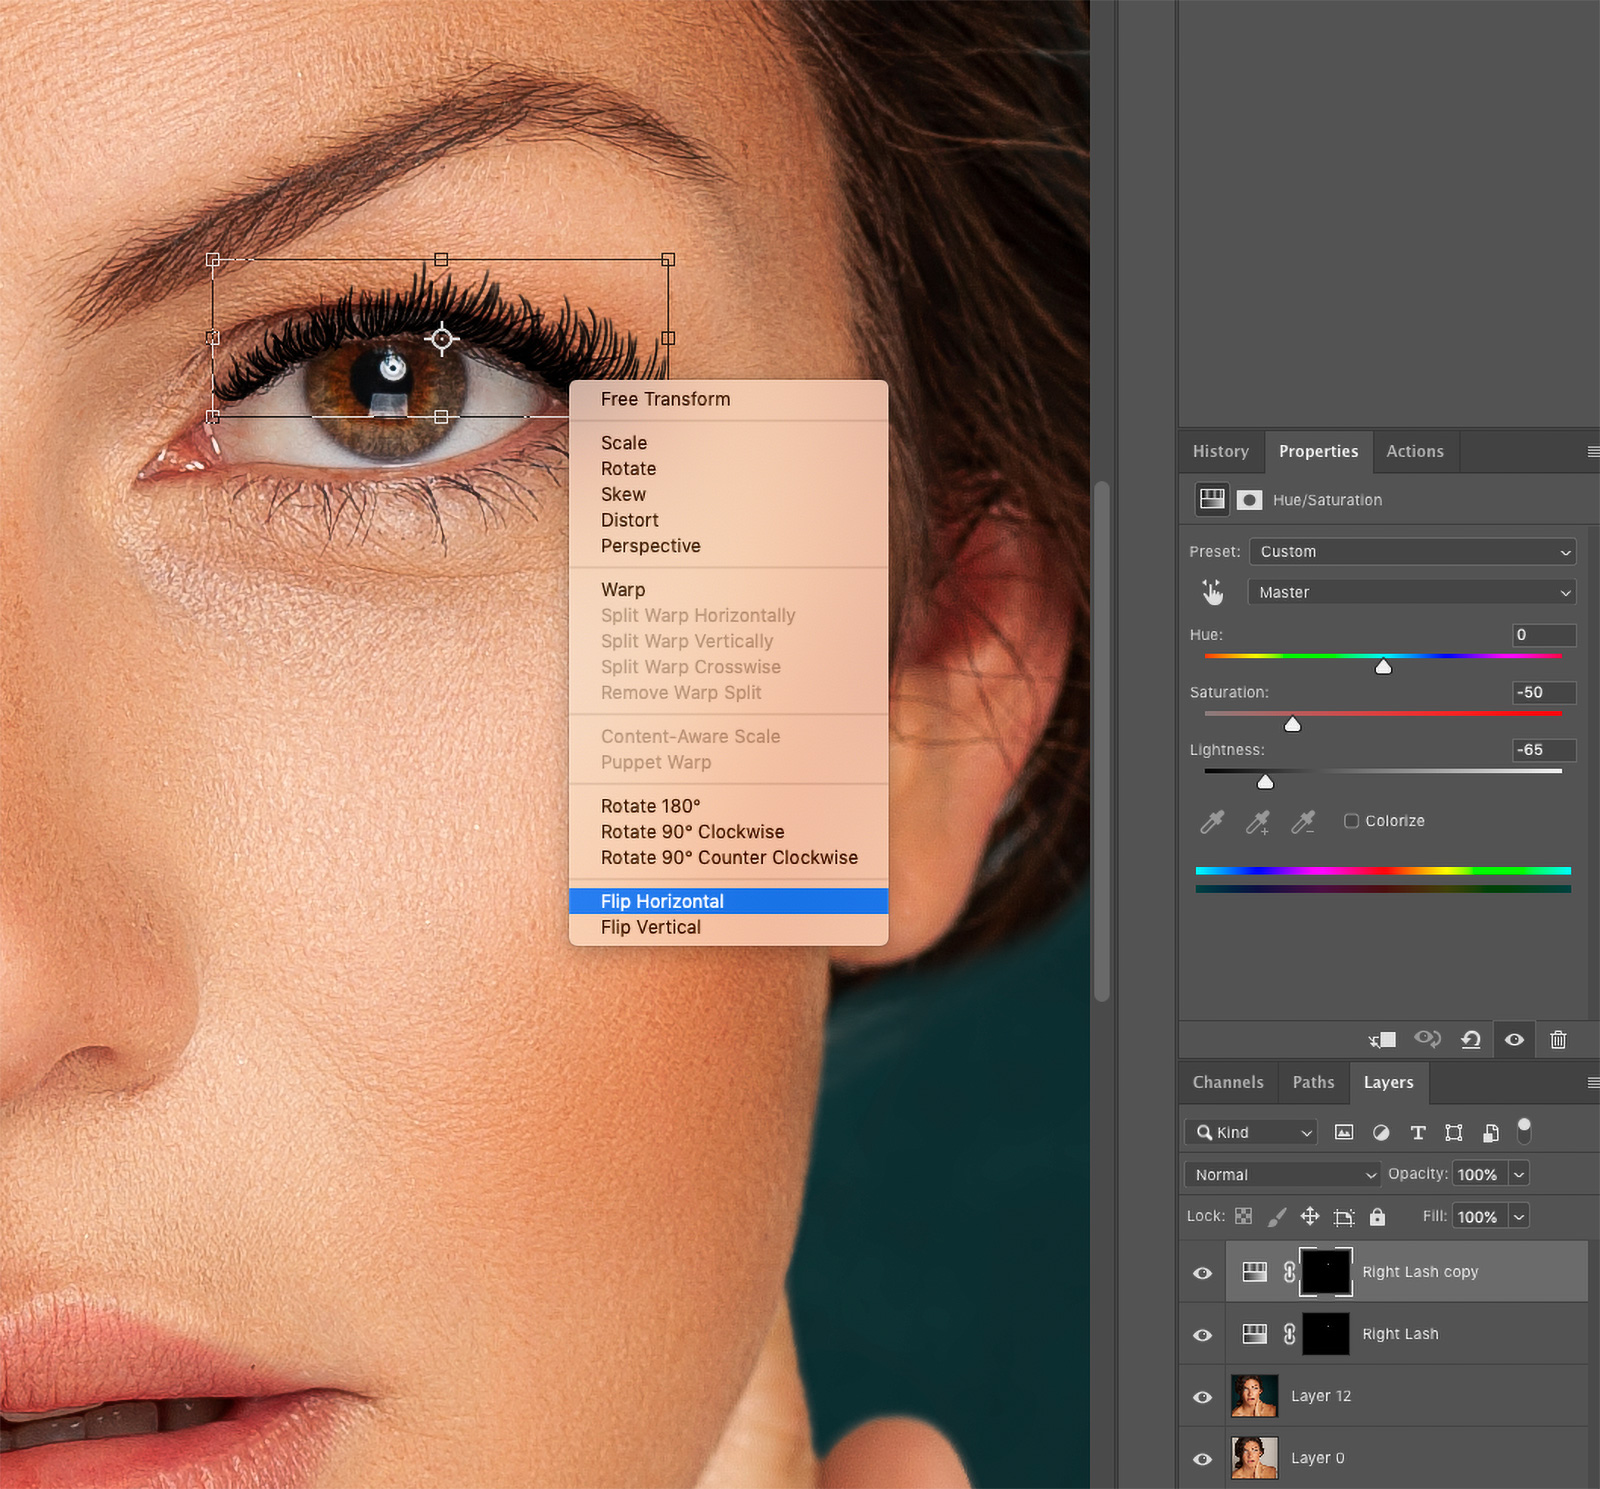Image resolution: width=1600 pixels, height=1489 pixels.
Task: Delete this adjustment layer via trash icon
Action: [x=1558, y=1040]
